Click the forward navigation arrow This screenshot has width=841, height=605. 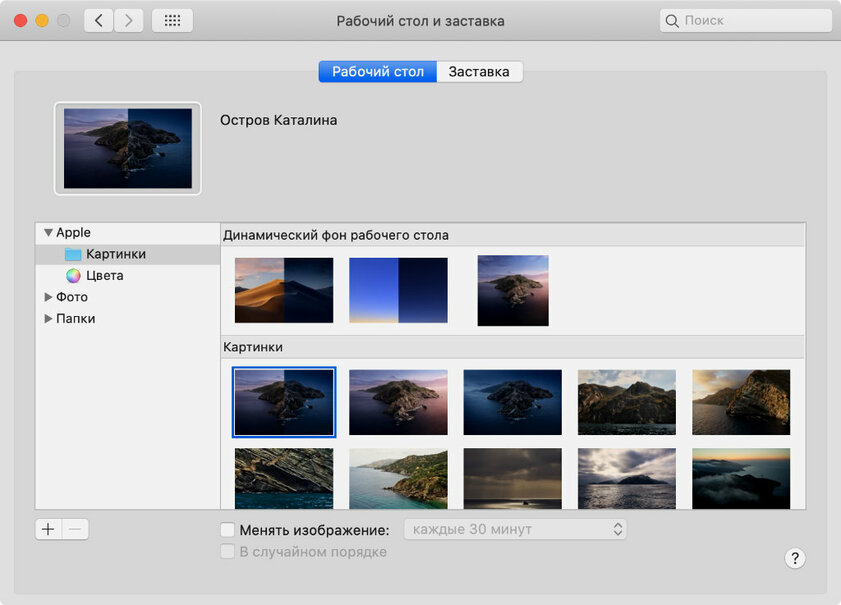tap(128, 21)
